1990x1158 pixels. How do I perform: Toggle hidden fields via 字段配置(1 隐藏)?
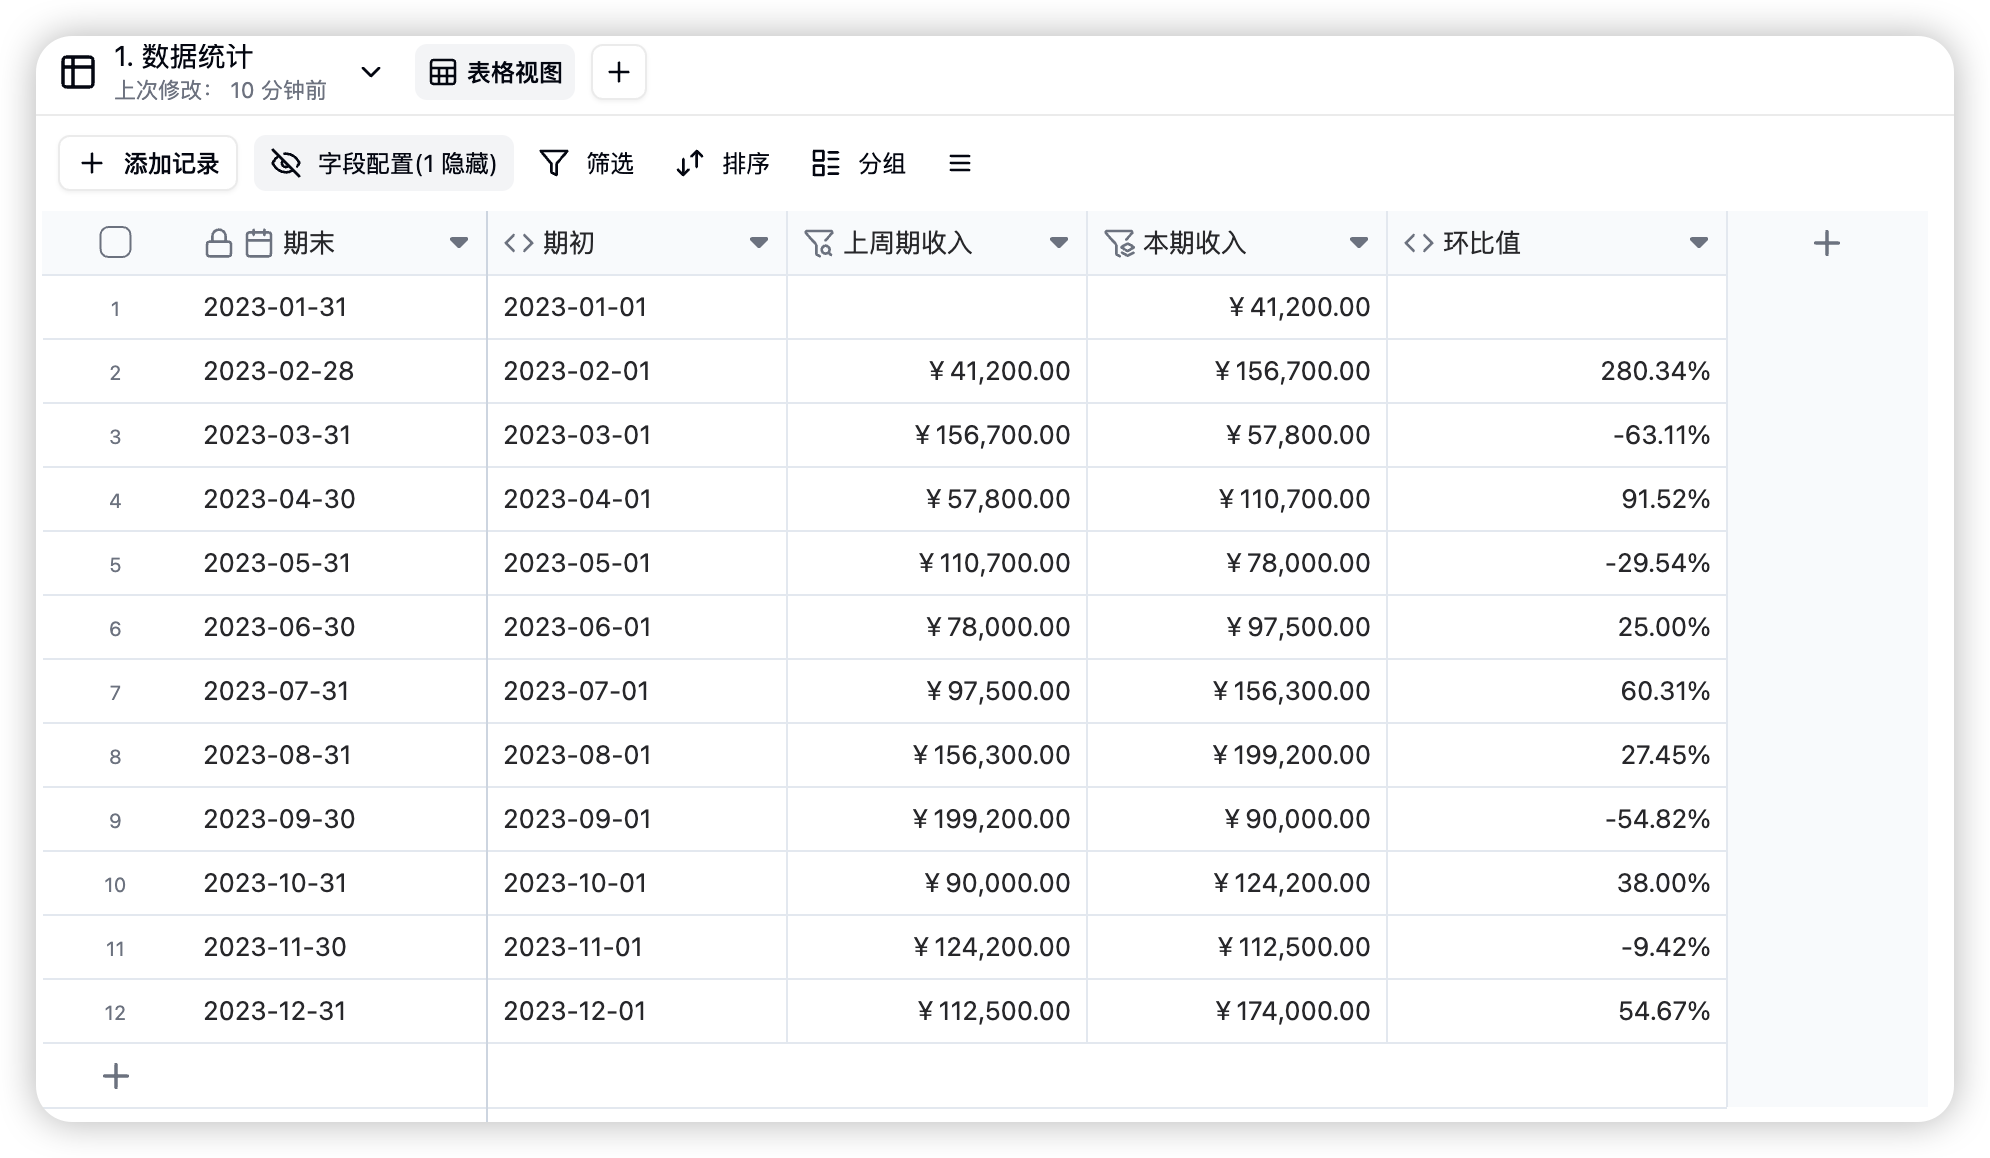click(405, 163)
